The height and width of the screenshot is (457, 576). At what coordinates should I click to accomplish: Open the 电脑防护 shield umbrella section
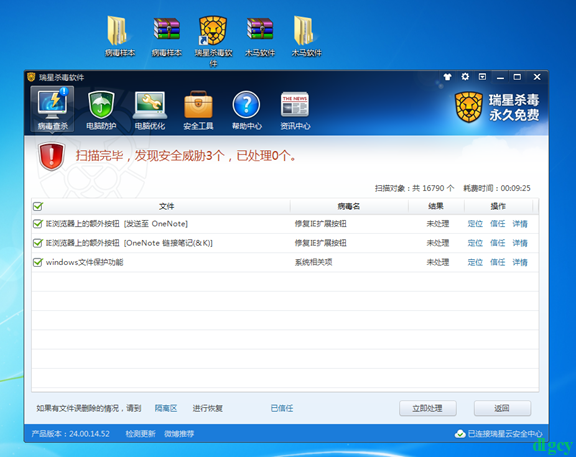click(101, 110)
